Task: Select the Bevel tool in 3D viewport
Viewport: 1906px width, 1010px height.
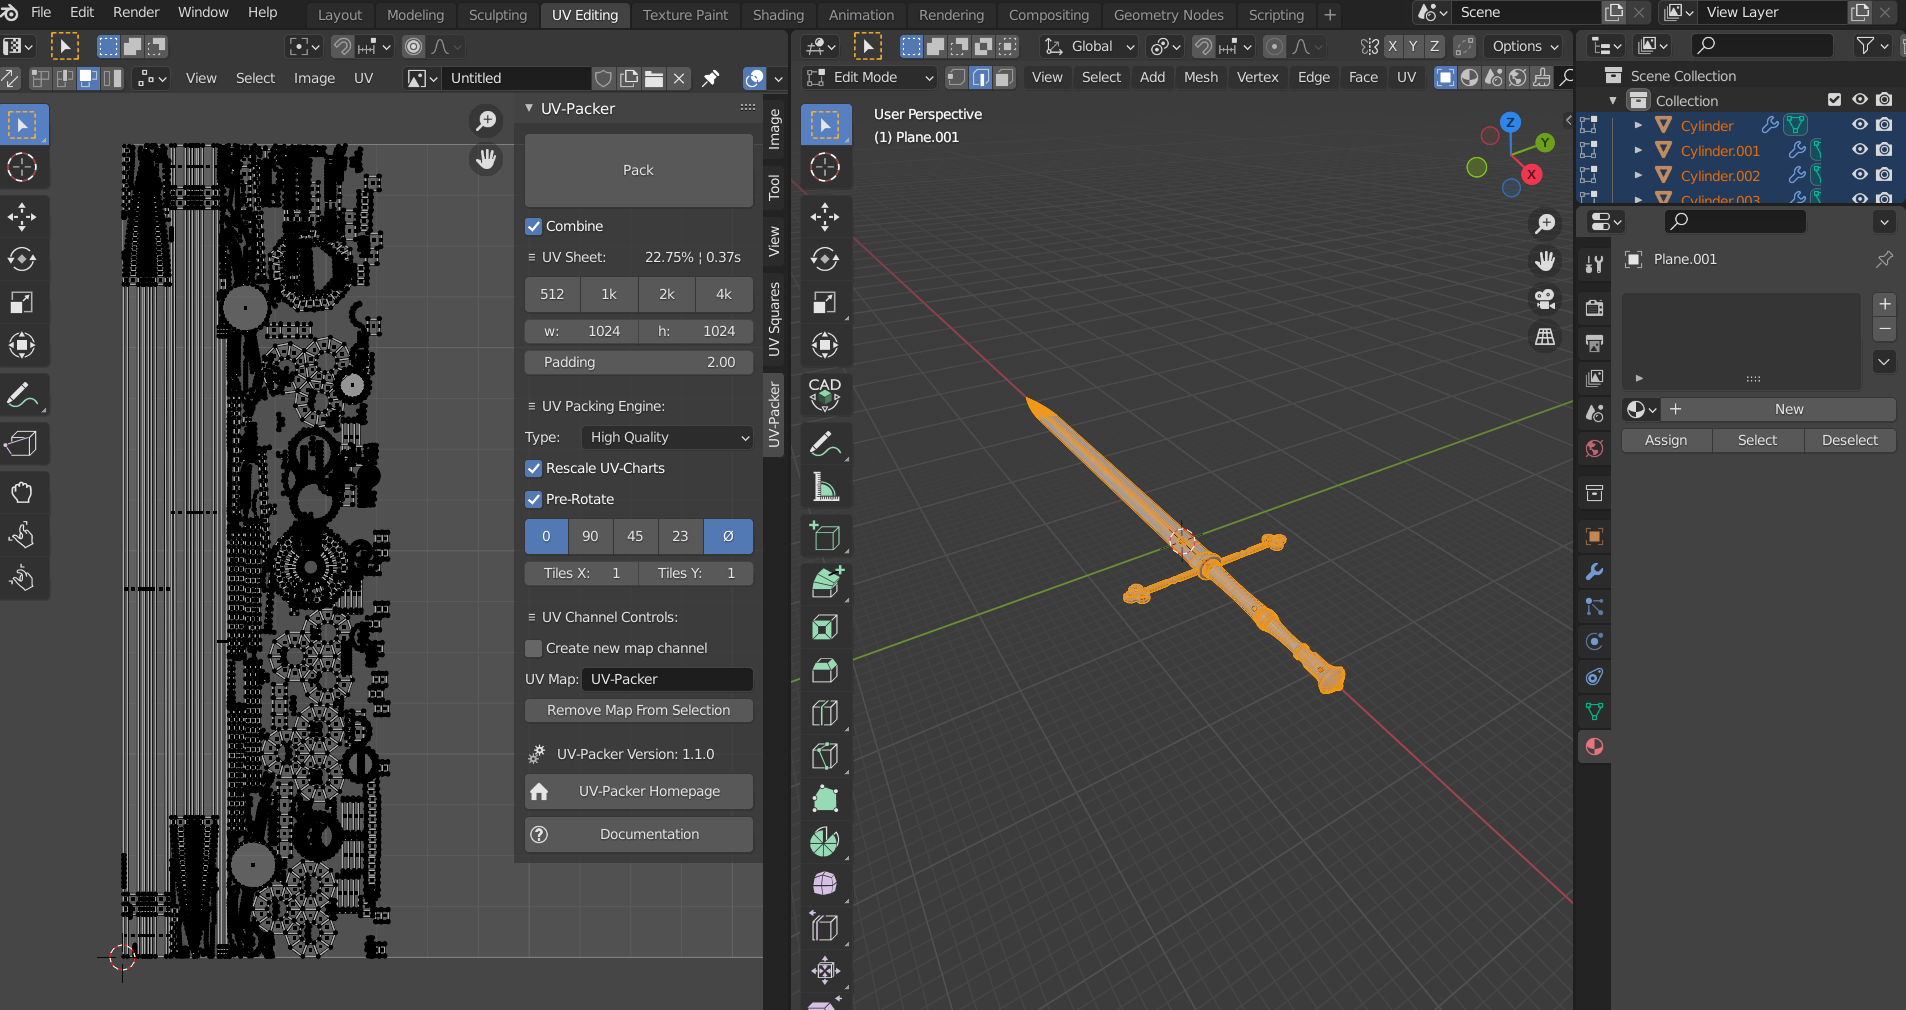Action: (x=824, y=670)
